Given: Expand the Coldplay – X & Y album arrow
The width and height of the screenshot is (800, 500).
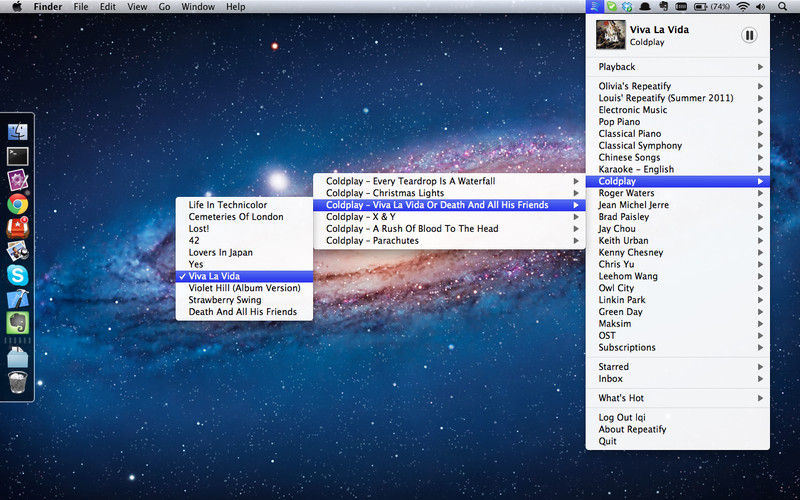Looking at the screenshot, I should coord(576,217).
